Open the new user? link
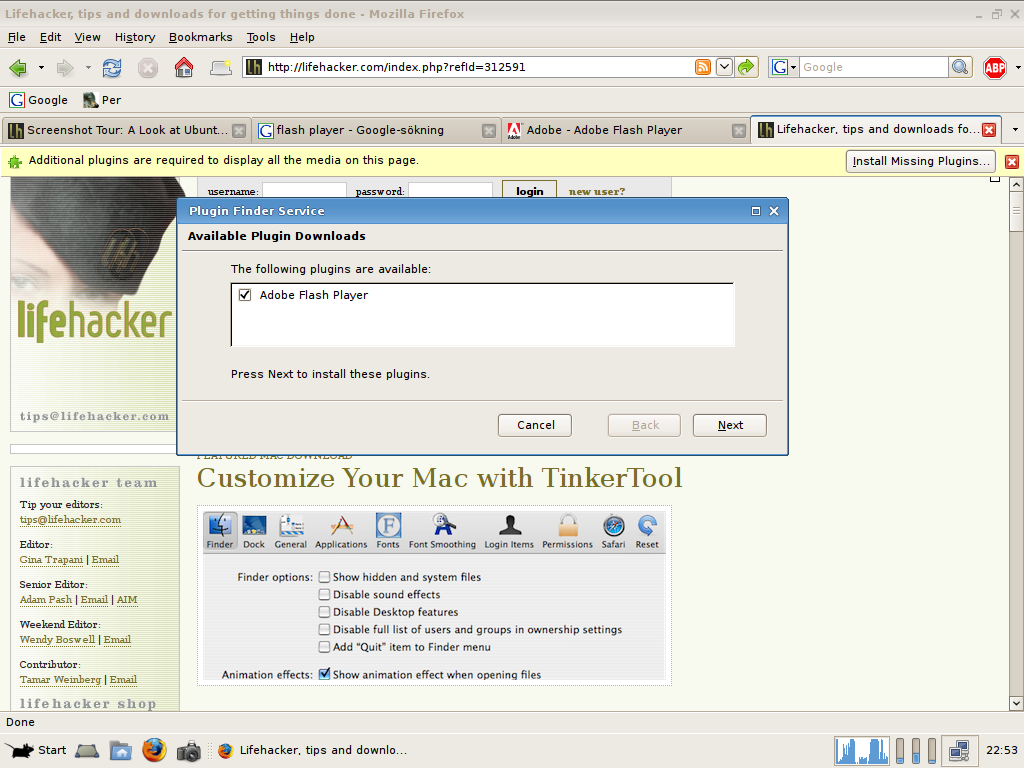This screenshot has height=768, width=1024. [597, 191]
